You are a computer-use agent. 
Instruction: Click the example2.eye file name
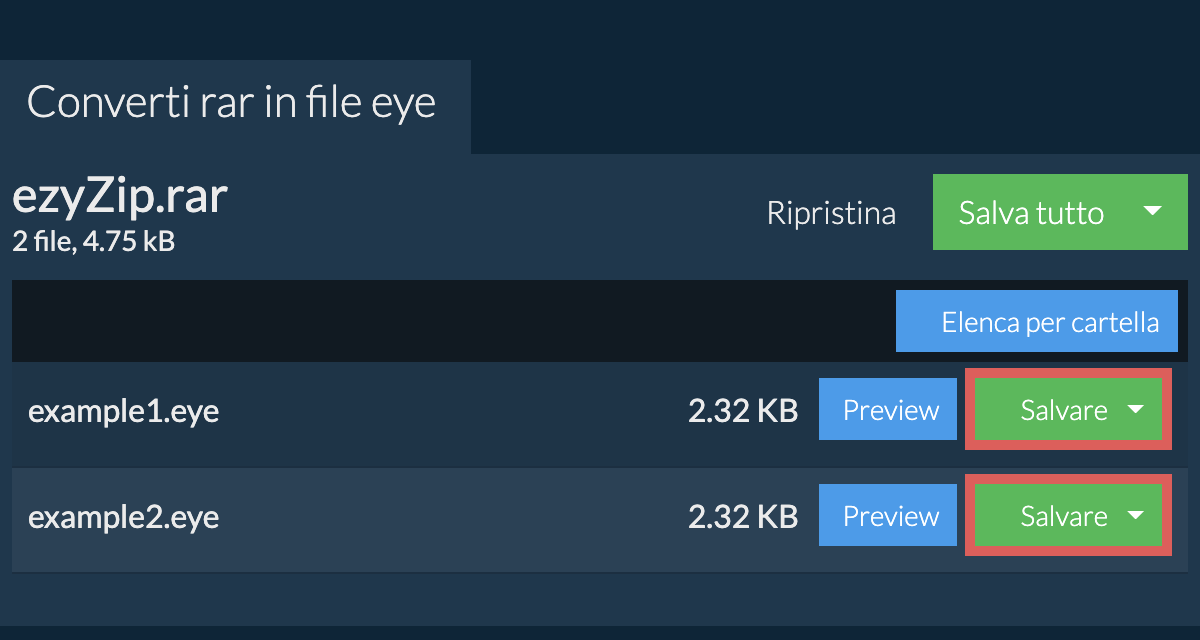[123, 517]
